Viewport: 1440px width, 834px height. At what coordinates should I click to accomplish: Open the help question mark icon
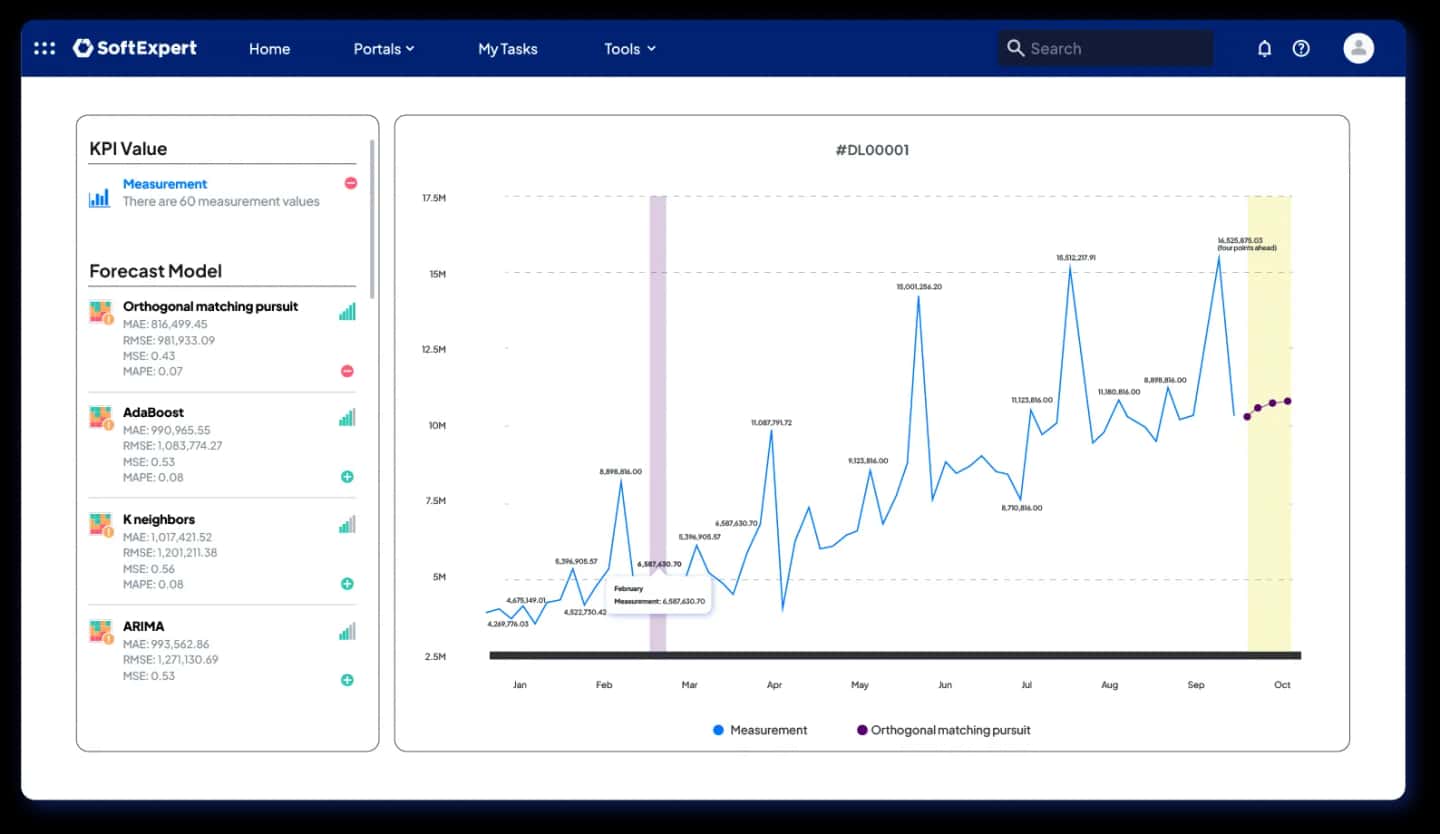click(1301, 48)
